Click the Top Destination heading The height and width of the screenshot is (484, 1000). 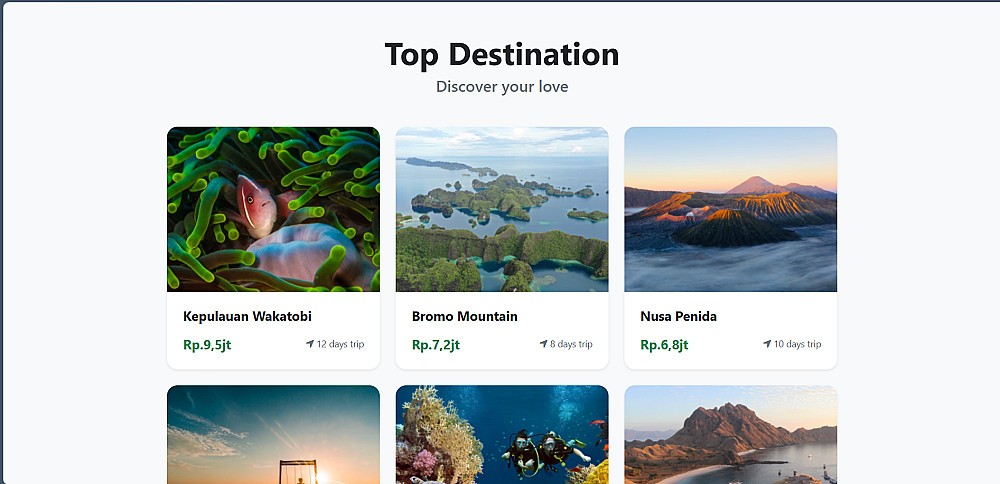(x=502, y=54)
